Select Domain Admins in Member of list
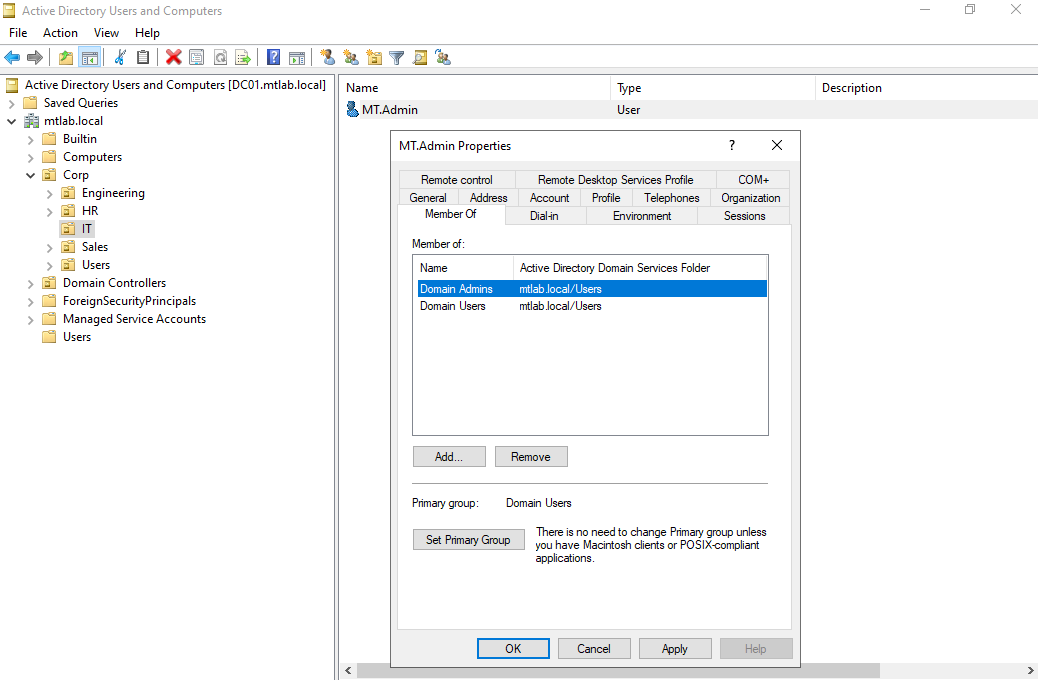 click(590, 289)
